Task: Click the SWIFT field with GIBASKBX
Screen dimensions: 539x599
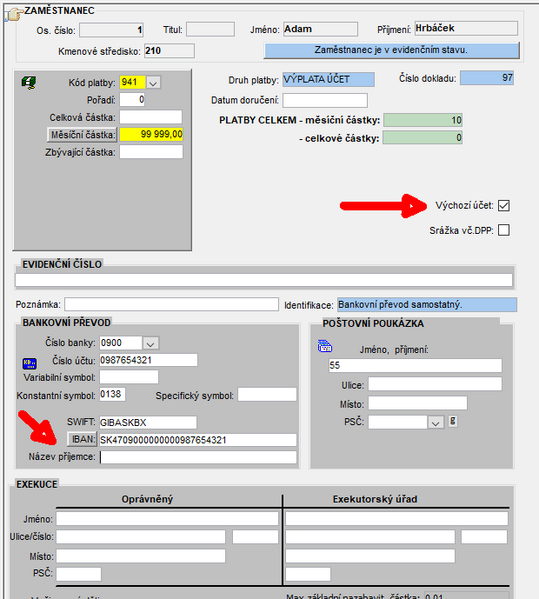Action: [148, 423]
